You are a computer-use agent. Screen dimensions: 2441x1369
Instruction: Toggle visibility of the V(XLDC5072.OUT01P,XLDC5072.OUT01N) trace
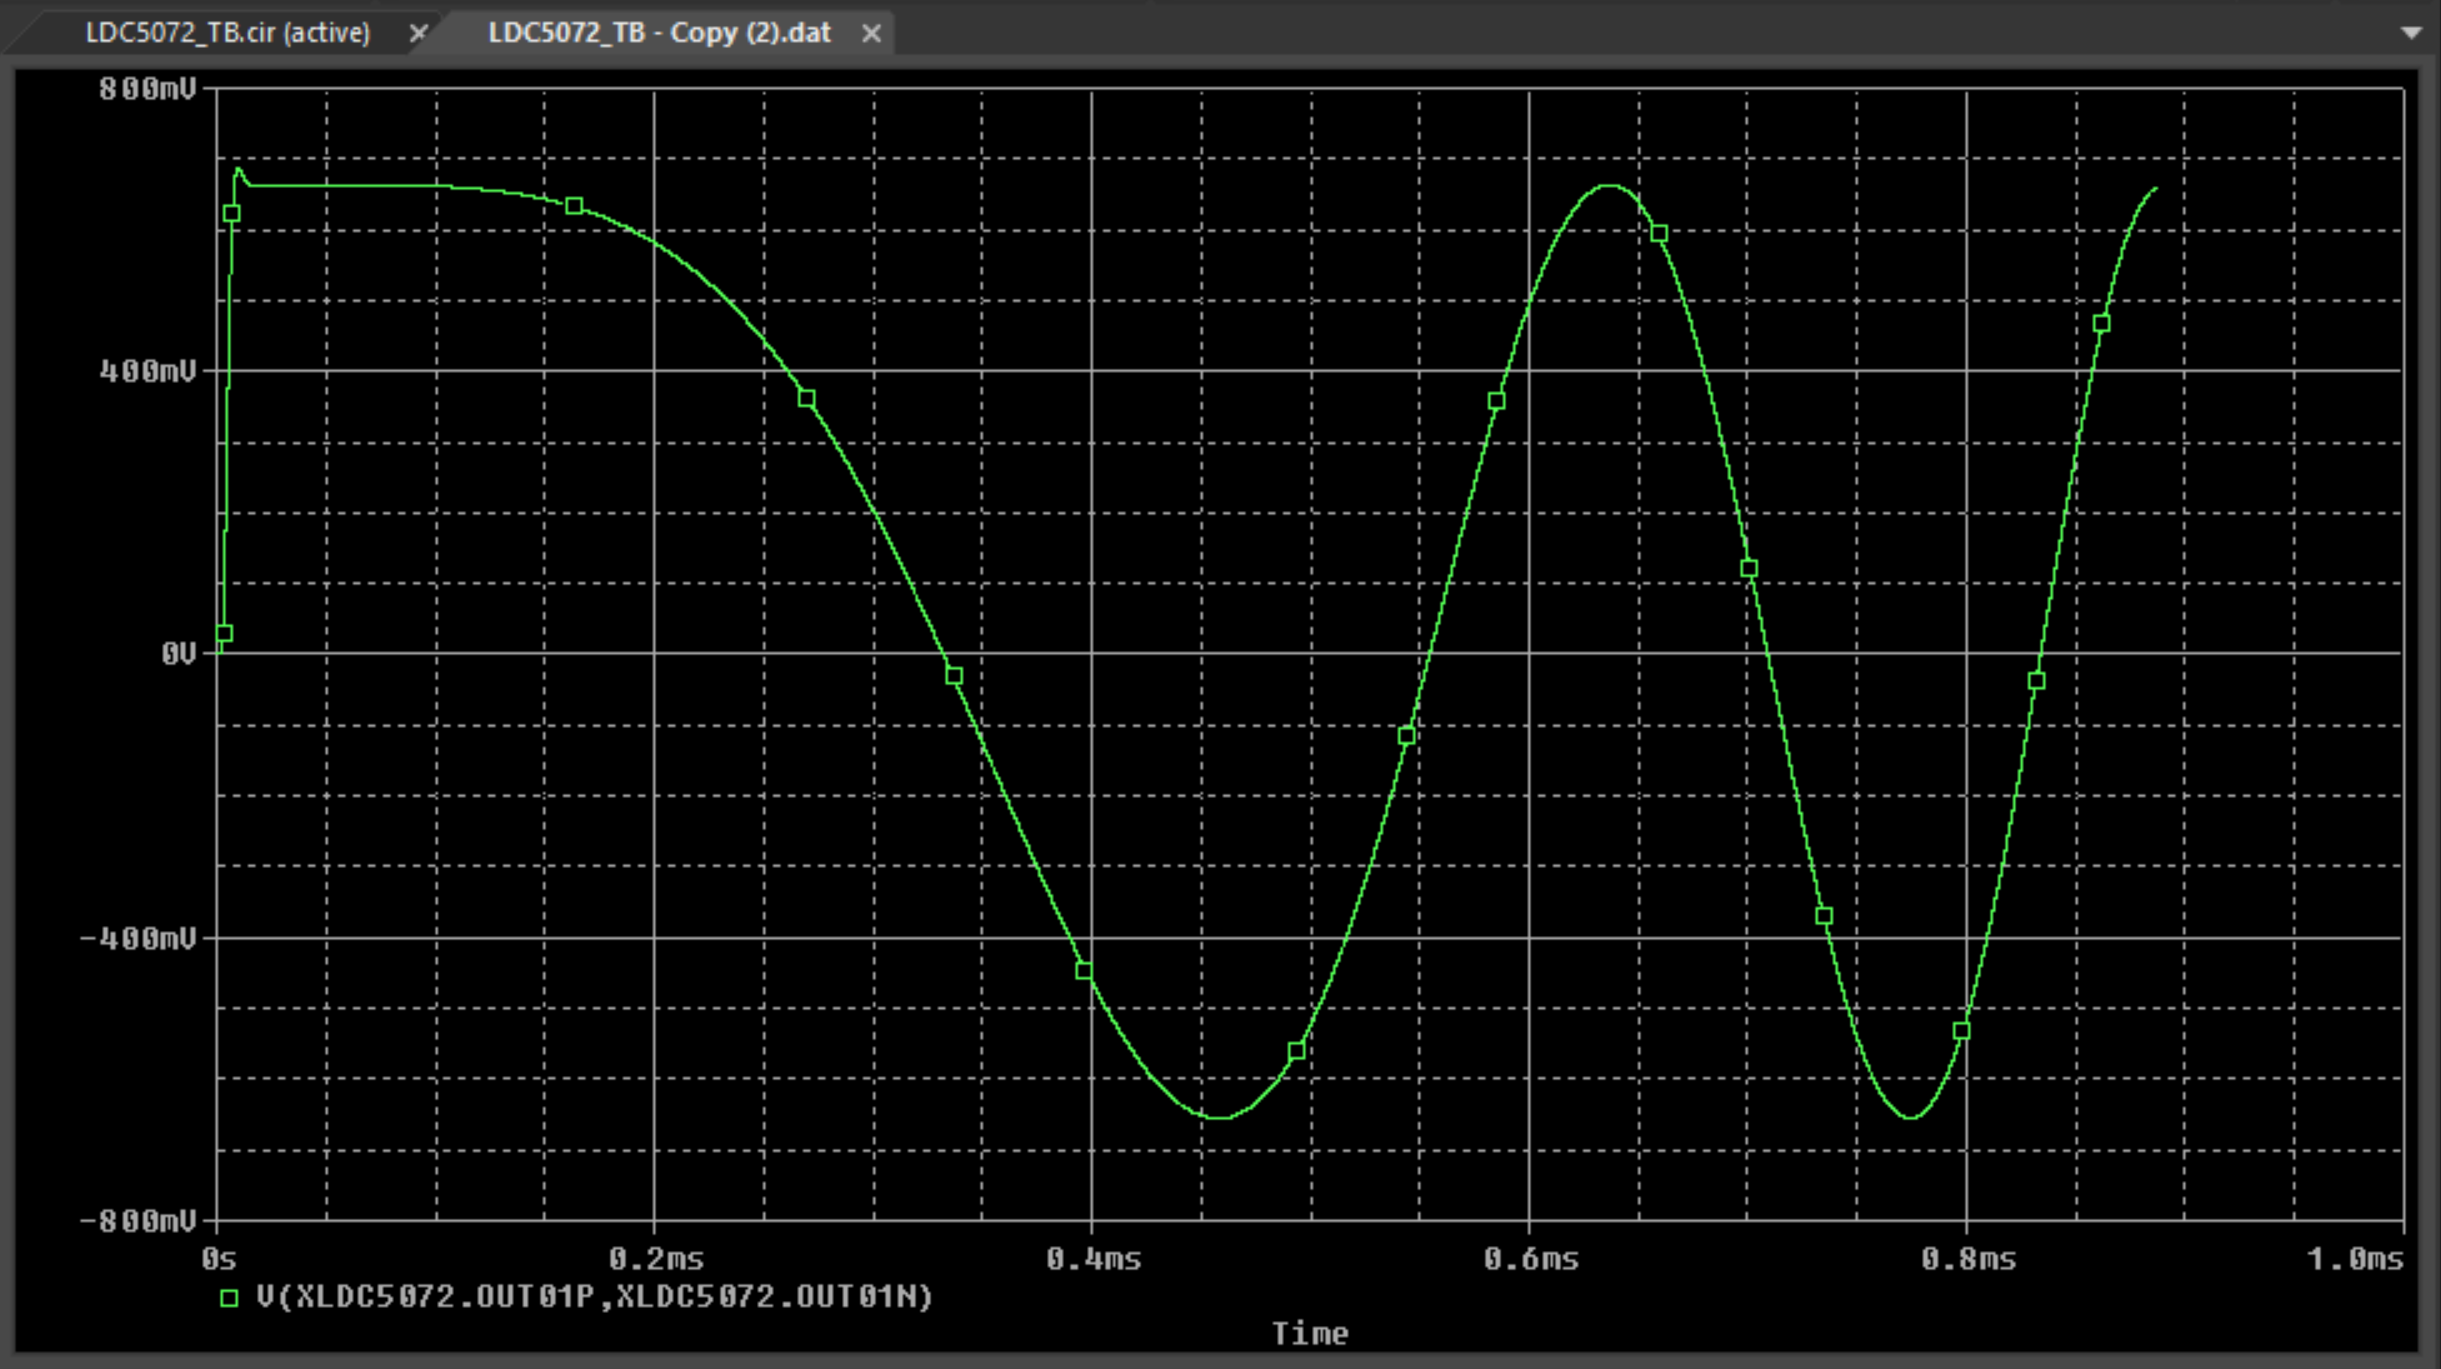[x=228, y=1297]
